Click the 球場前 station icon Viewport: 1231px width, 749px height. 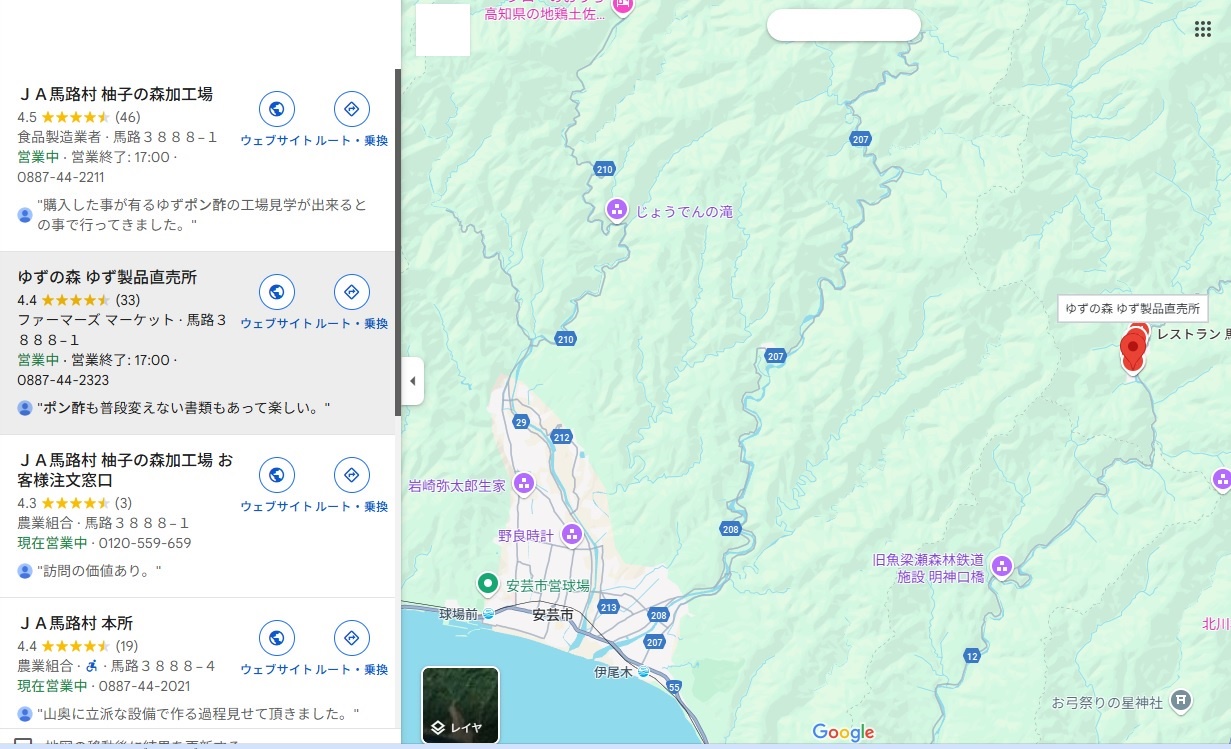[x=488, y=614]
